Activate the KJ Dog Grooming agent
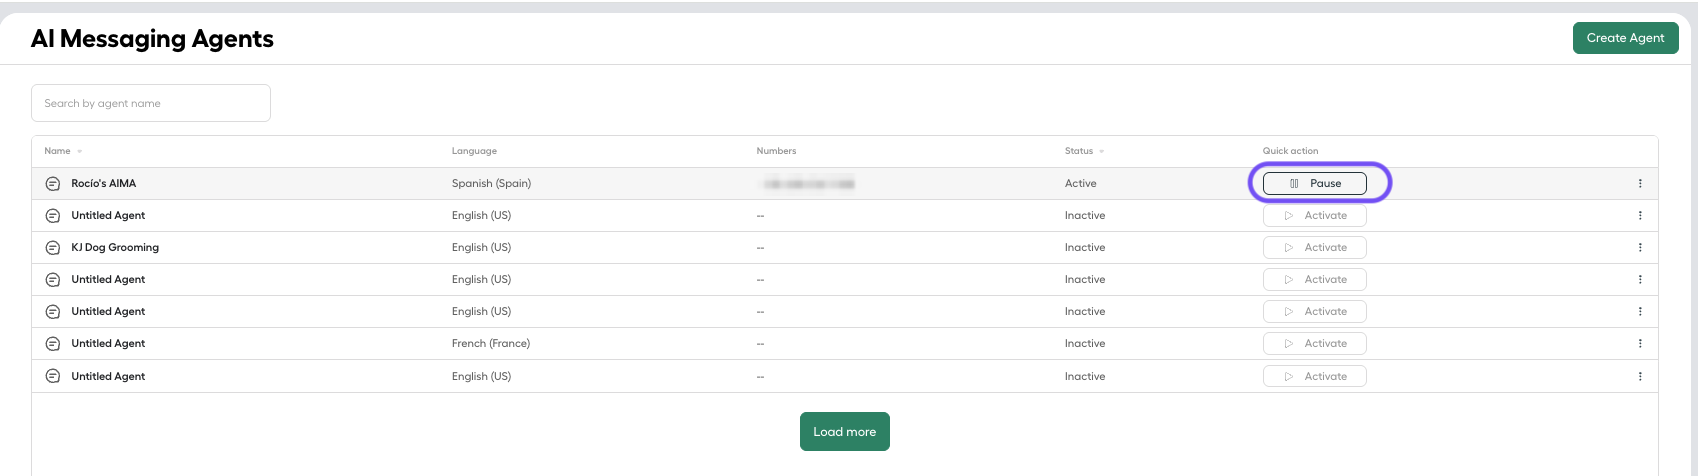The height and width of the screenshot is (476, 1698). [1314, 247]
